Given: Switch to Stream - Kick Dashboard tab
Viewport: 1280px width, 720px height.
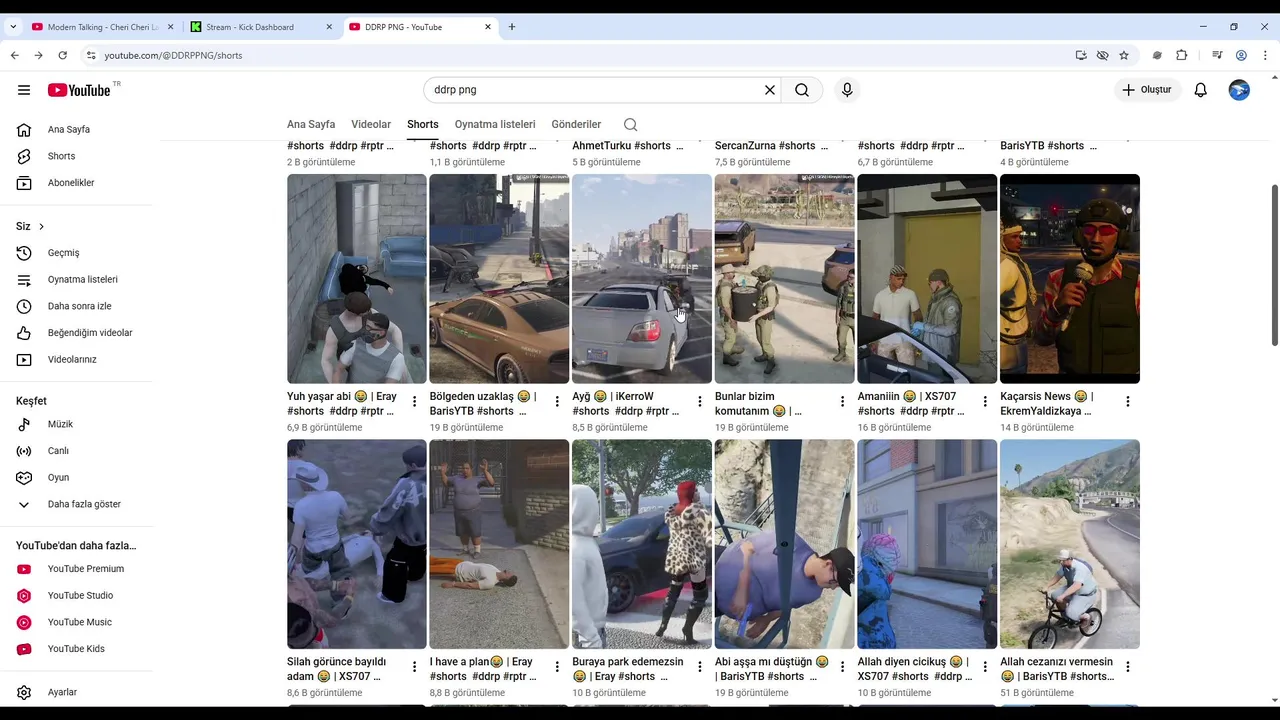Looking at the screenshot, I should pyautogui.click(x=261, y=27).
